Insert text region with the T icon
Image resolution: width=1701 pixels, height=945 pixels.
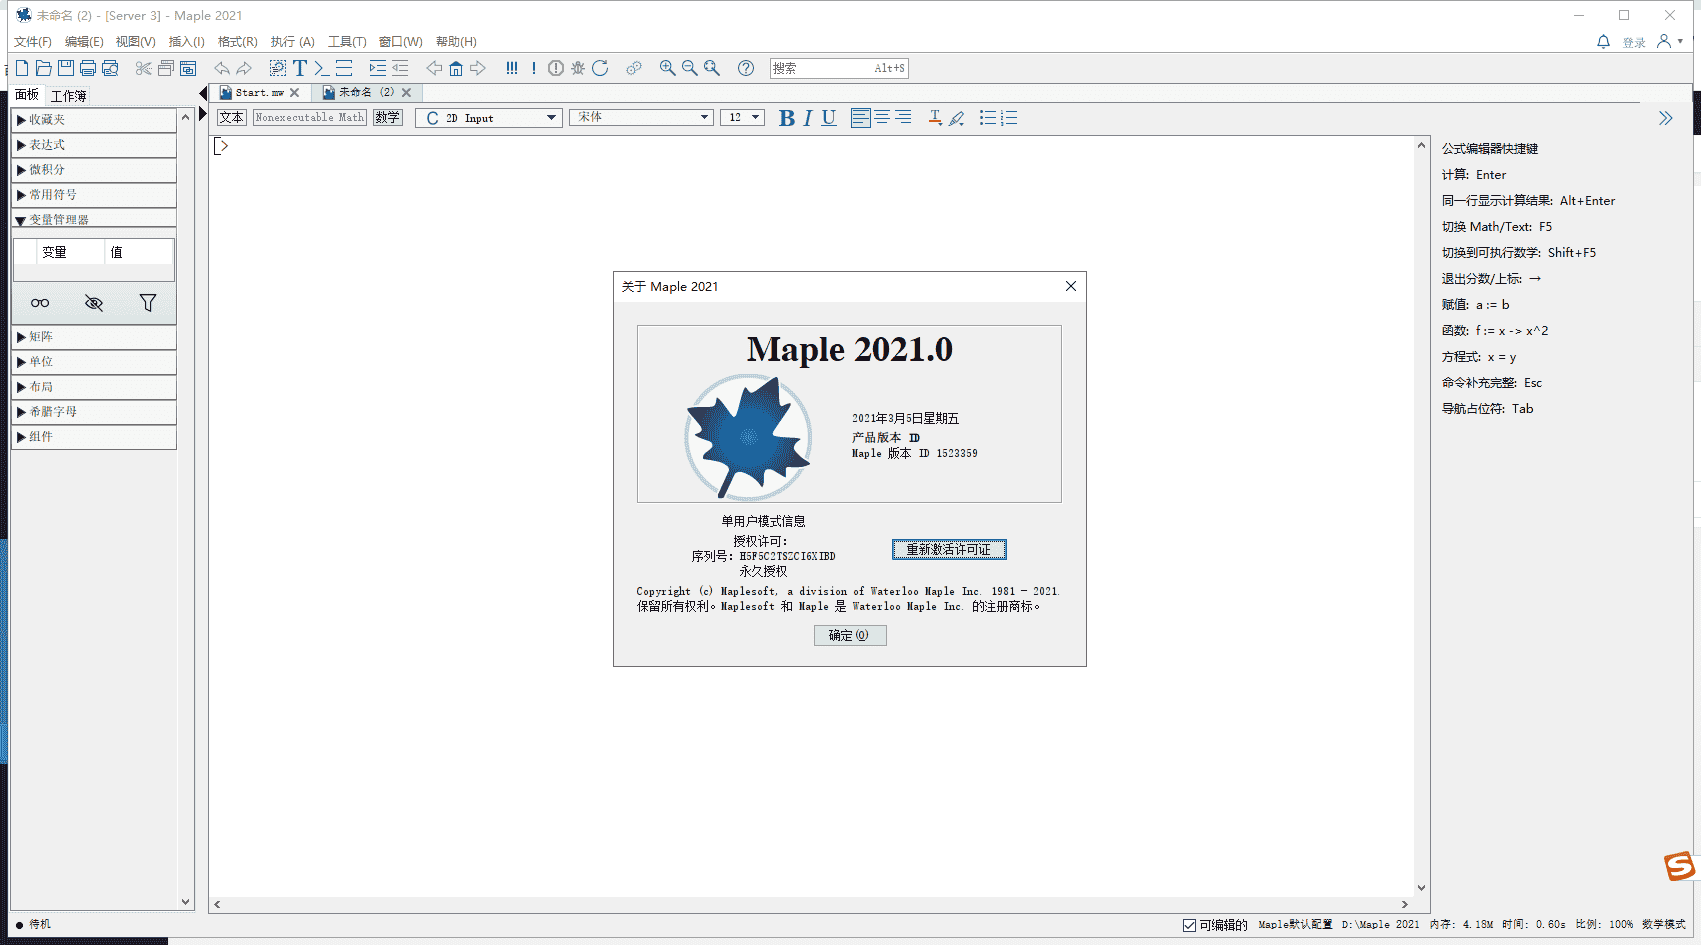pyautogui.click(x=299, y=68)
